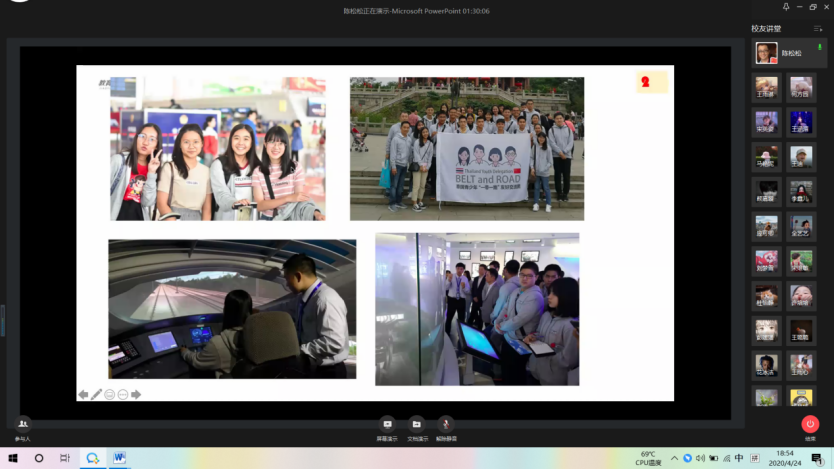Select presenter 陈松松 in the participant panel
The height and width of the screenshot is (469, 834).
pos(790,52)
